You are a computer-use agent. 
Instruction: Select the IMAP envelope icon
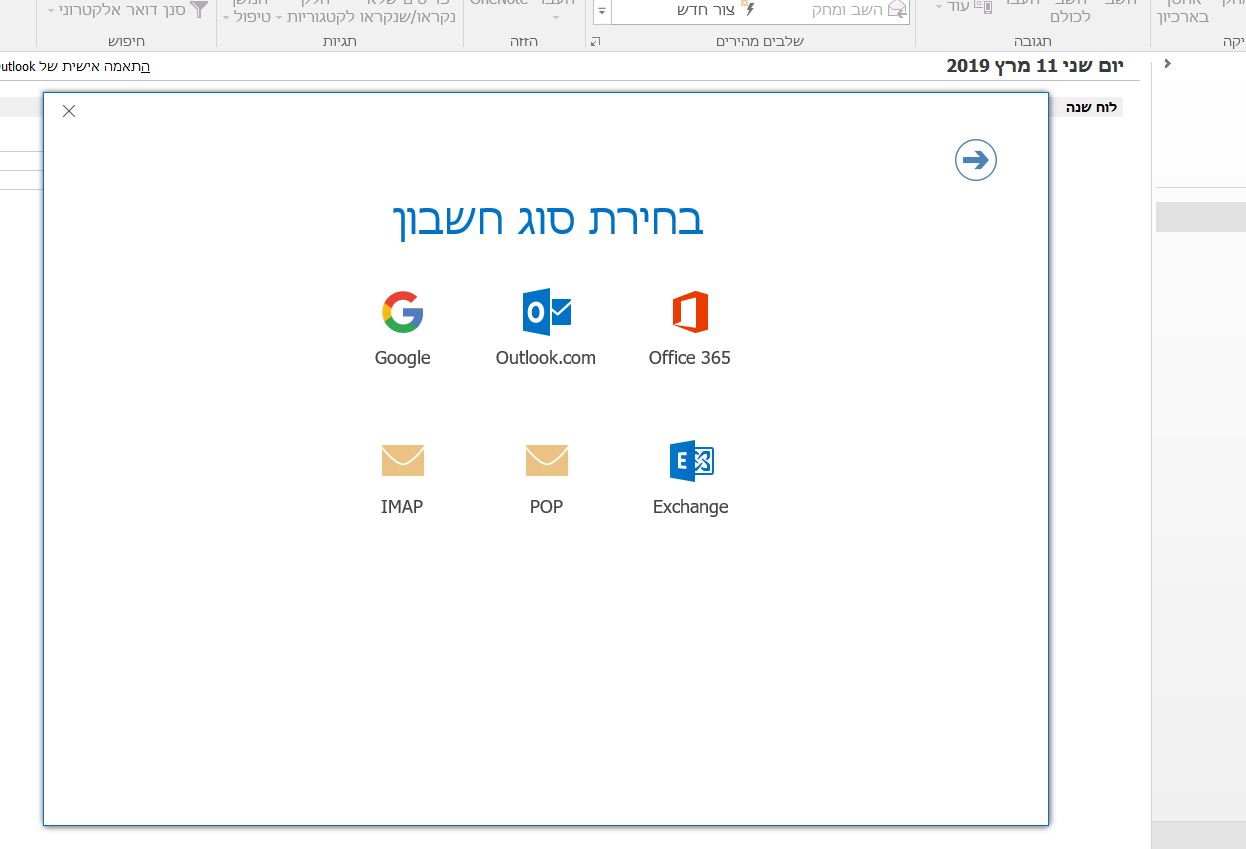[402, 461]
